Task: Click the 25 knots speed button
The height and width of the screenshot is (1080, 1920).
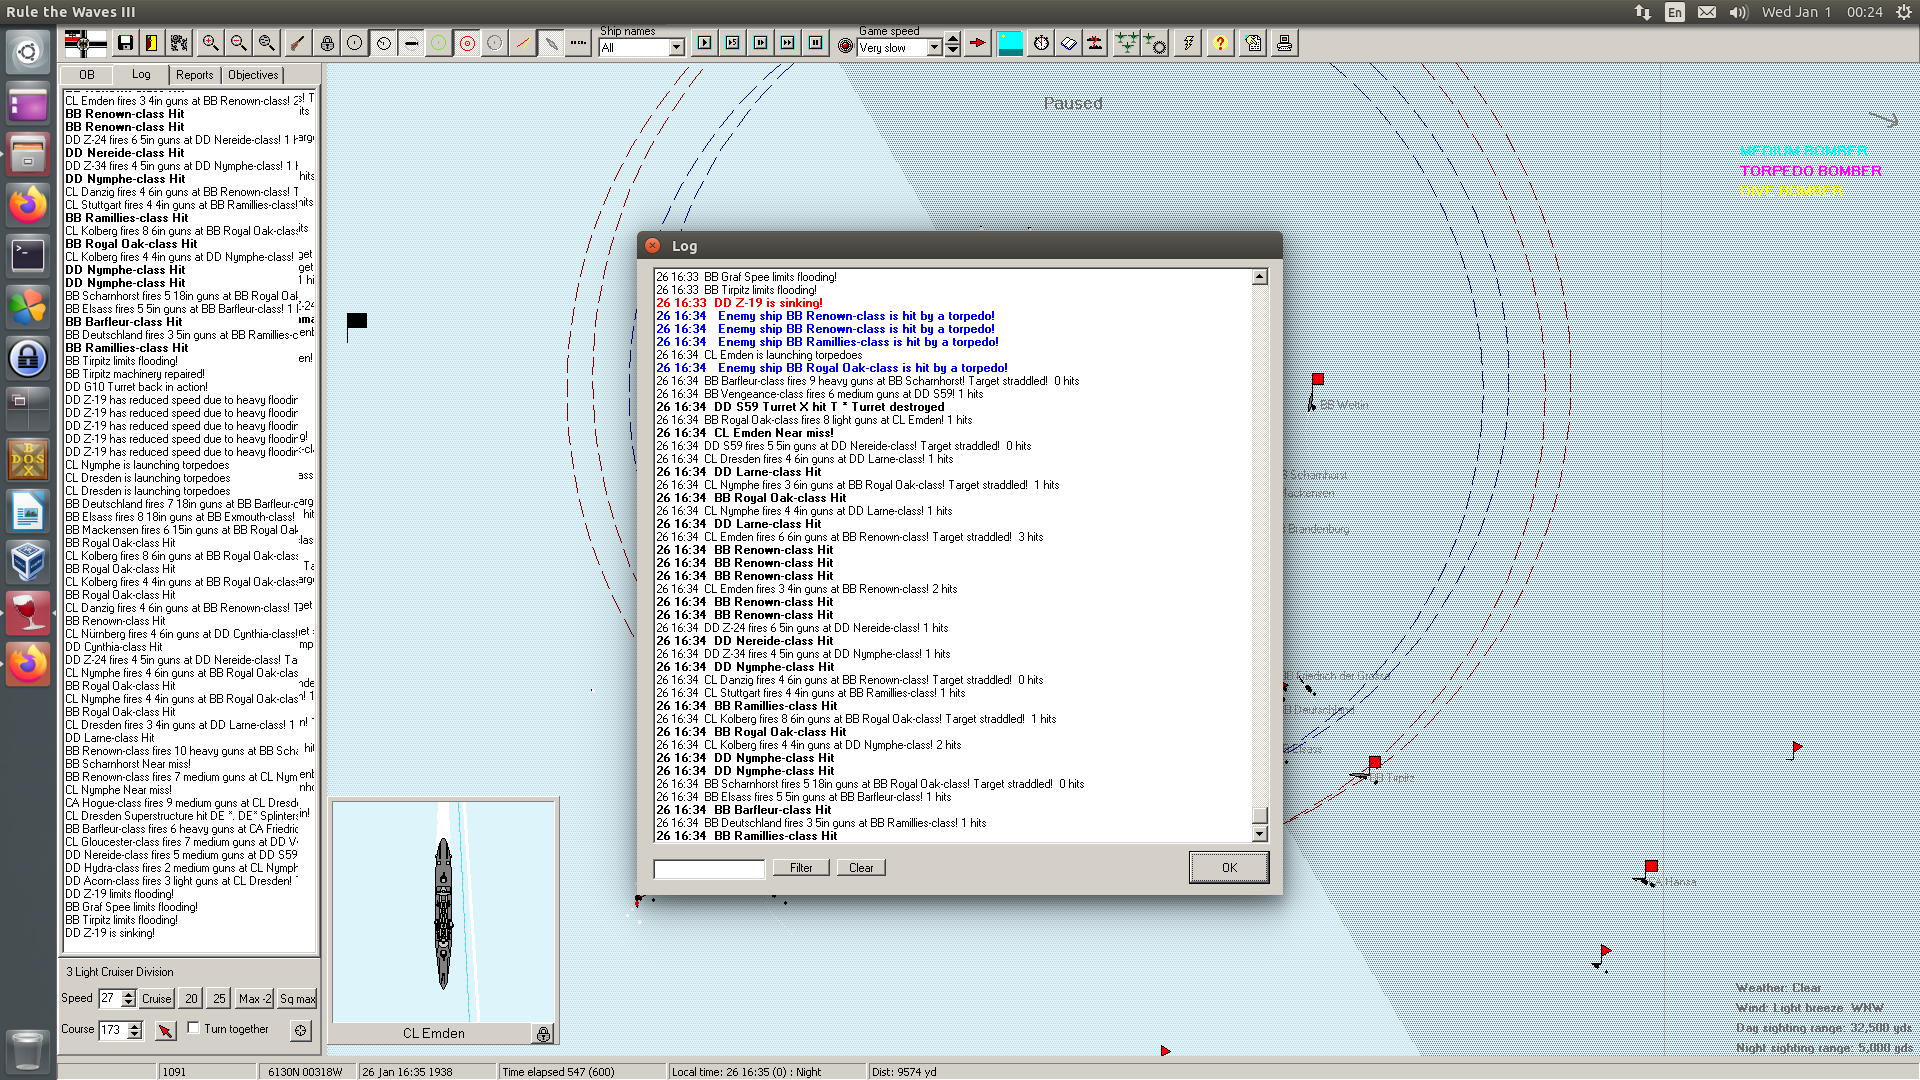Action: [219, 999]
